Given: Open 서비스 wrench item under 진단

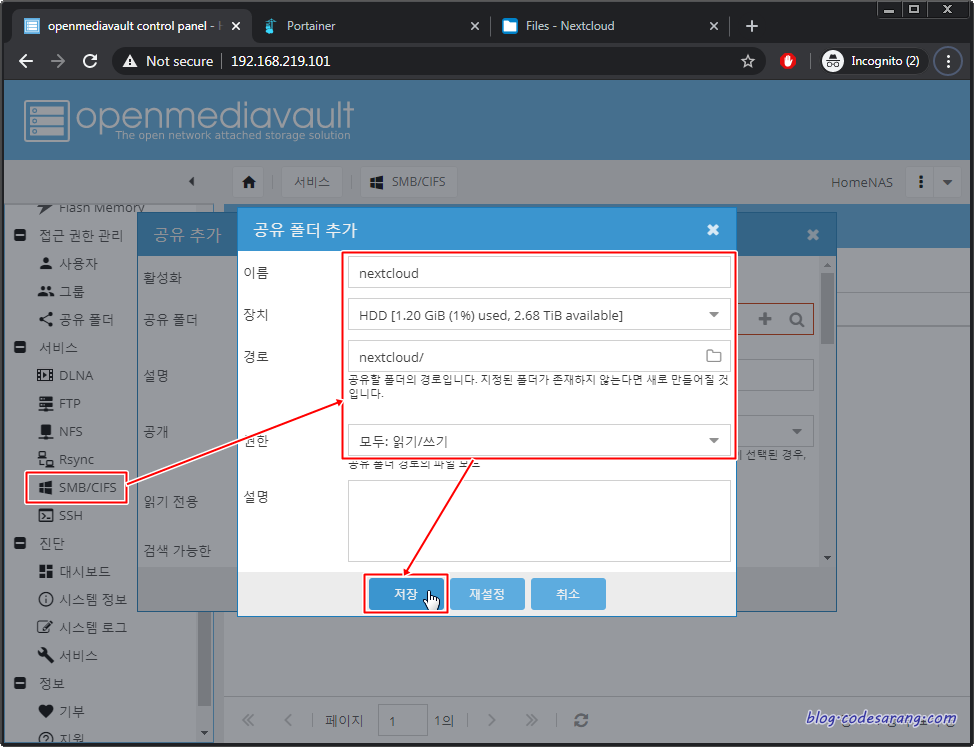Looking at the screenshot, I should point(68,655).
